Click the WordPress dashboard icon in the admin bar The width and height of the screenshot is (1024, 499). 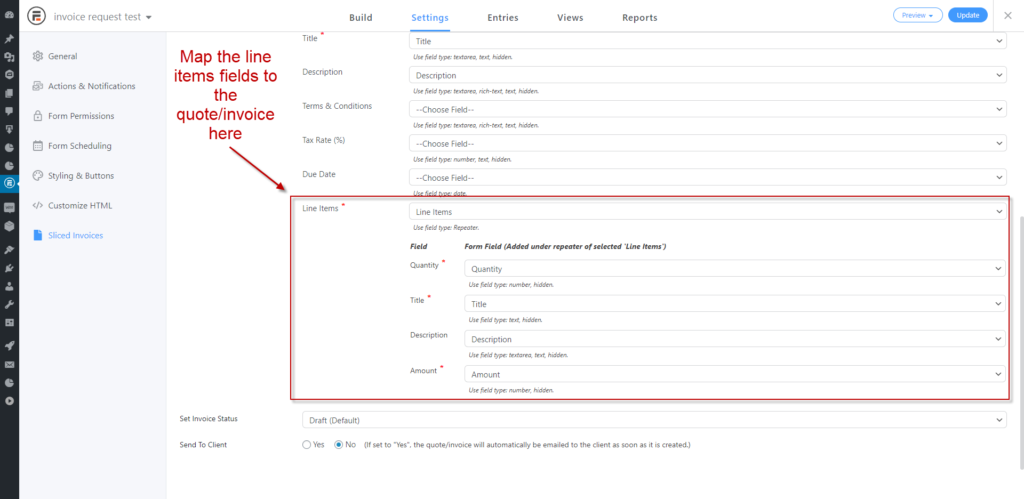9,14
